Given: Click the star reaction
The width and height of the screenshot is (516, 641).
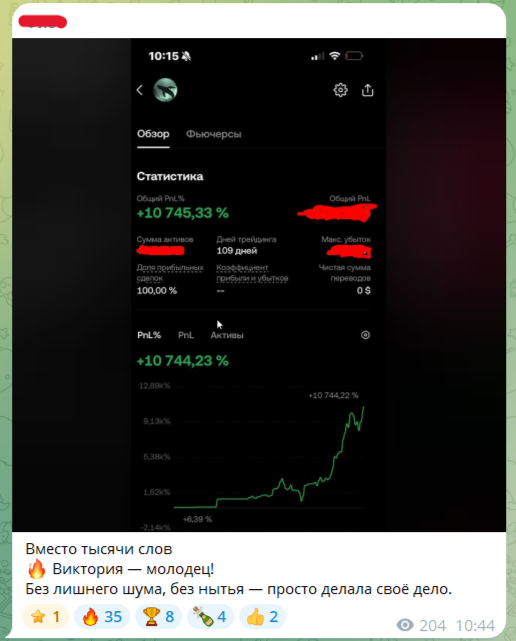Looking at the screenshot, I should click(45, 616).
